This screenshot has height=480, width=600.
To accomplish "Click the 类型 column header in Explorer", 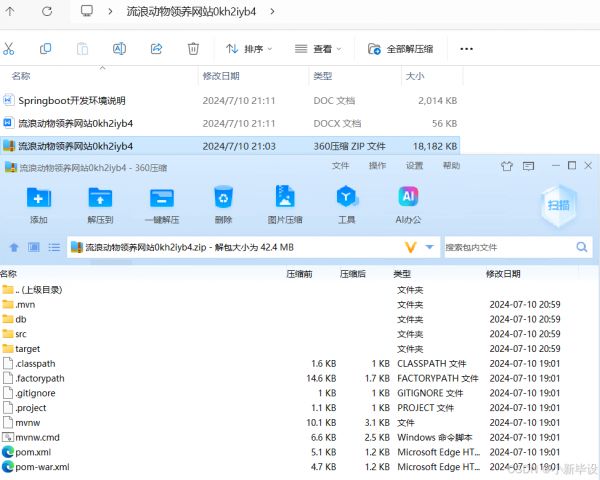I will 323,76.
